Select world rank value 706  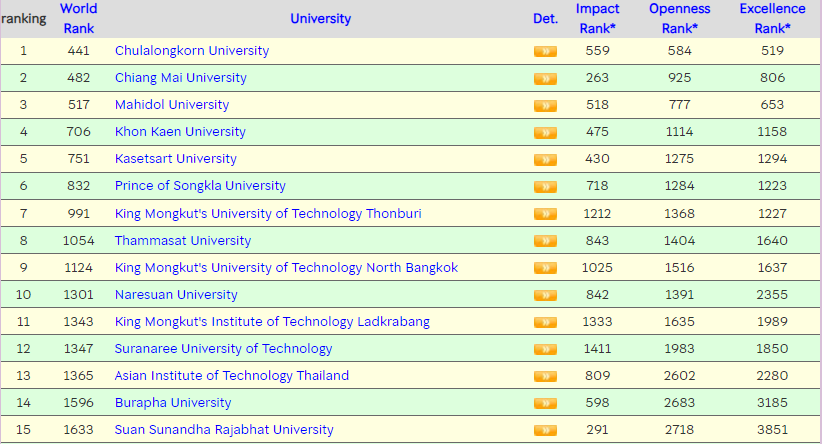click(79, 132)
